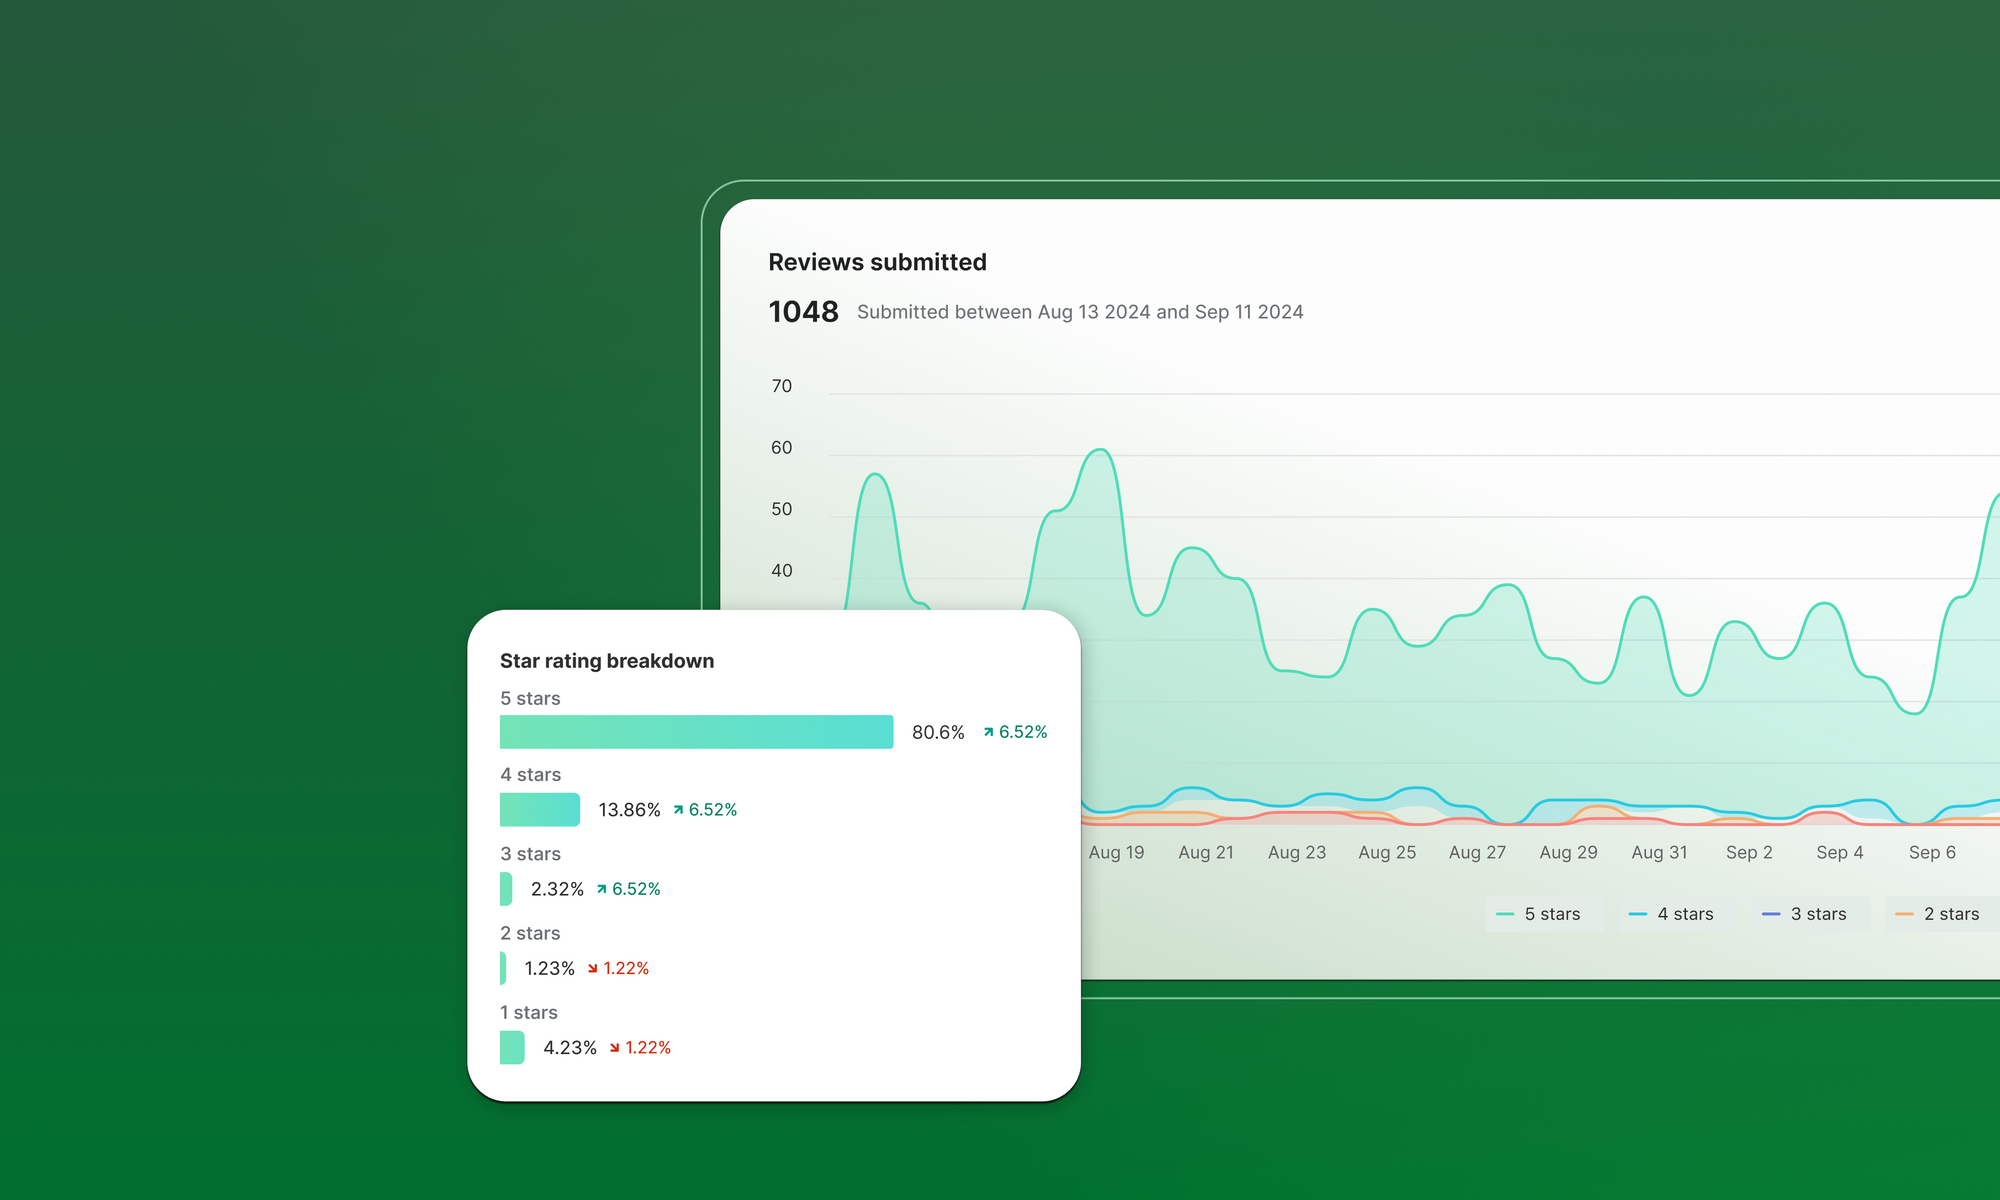Click the up arrow beside the 2.32% value

[x=601, y=888]
